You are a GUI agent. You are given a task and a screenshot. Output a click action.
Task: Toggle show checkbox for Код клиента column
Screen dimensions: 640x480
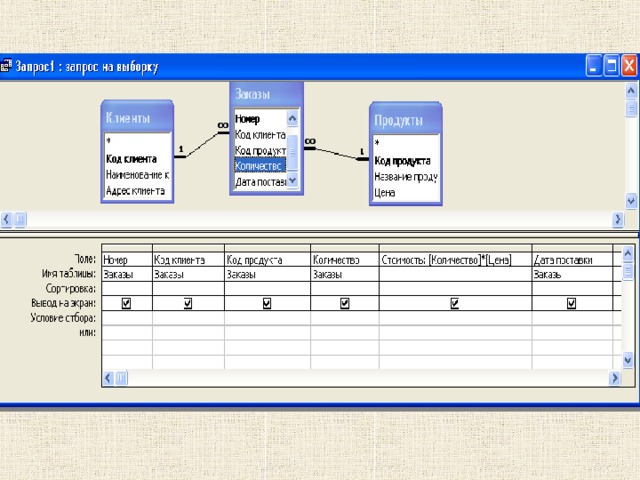(x=188, y=303)
